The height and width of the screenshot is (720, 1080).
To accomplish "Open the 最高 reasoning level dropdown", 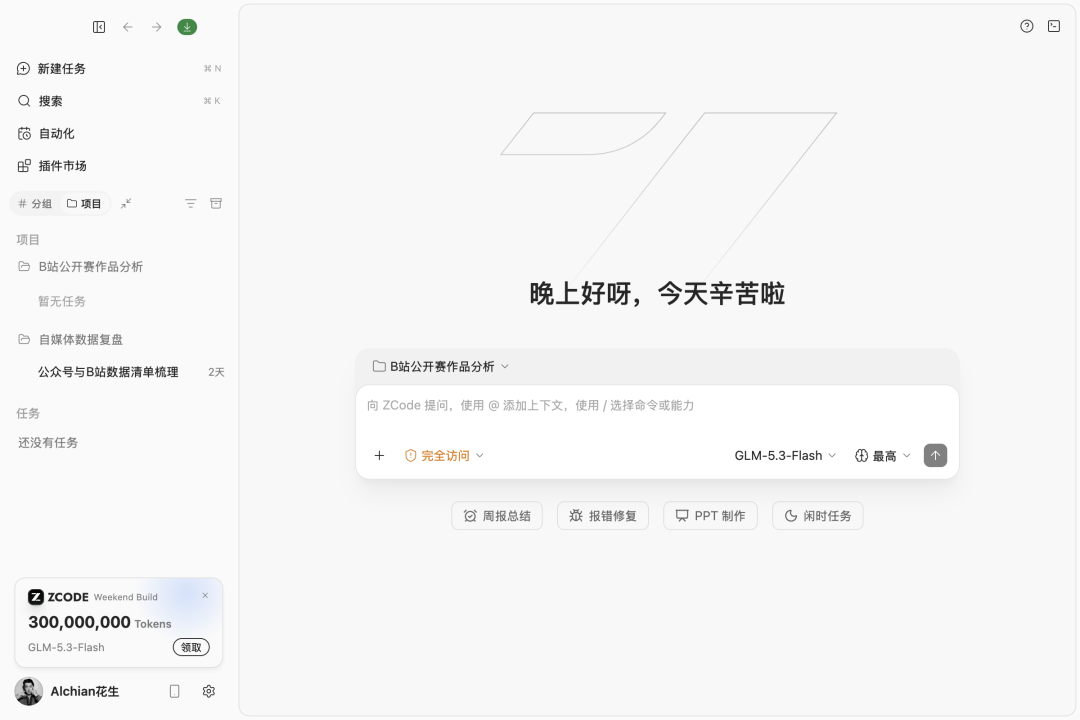I will [883, 455].
